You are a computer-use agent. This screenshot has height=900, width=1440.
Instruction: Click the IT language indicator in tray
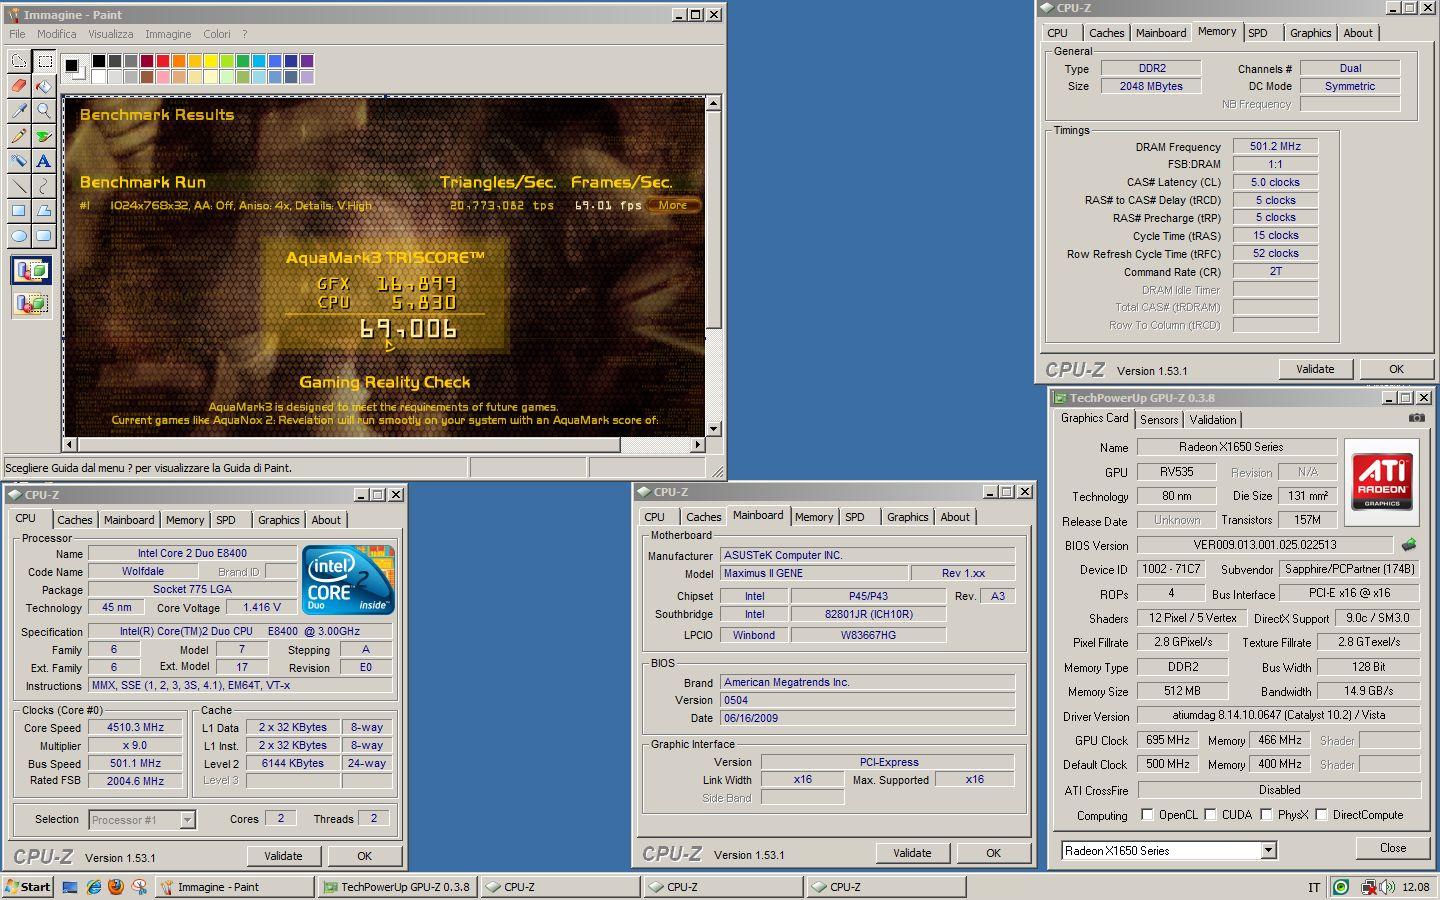[1314, 887]
